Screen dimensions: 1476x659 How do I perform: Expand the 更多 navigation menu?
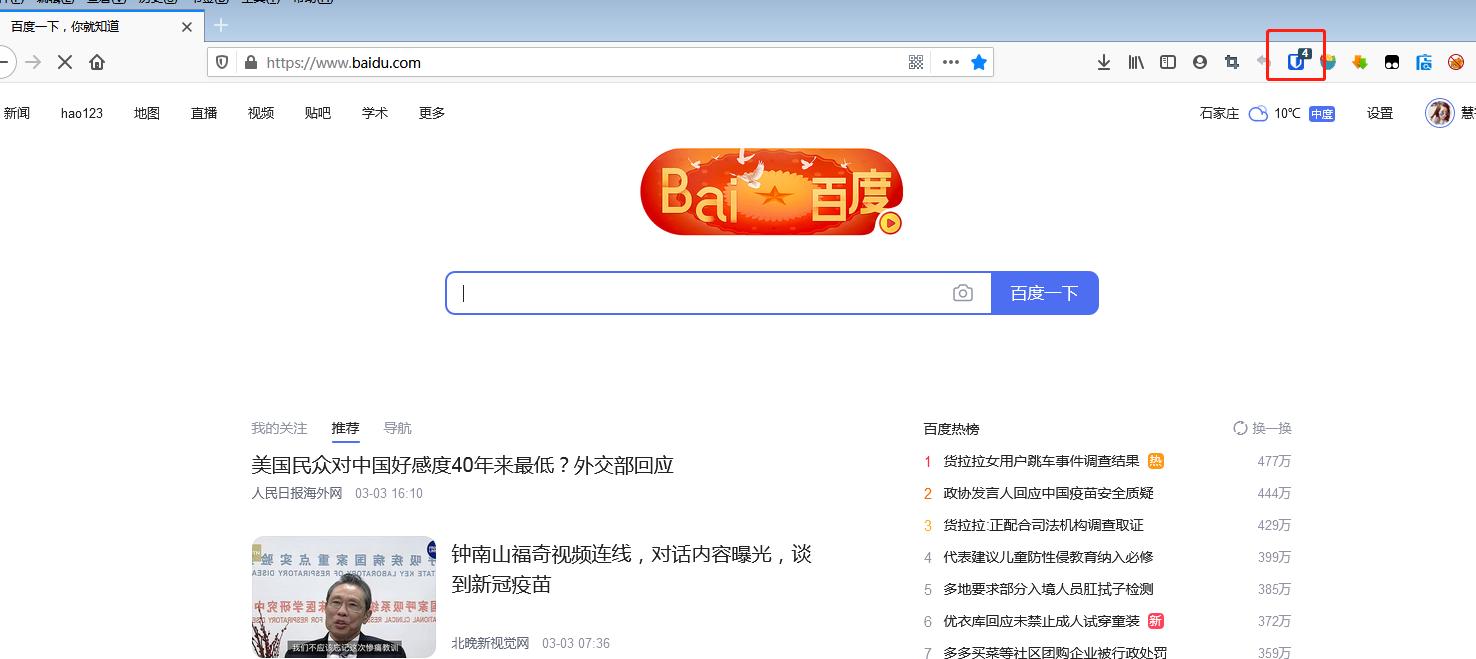coord(431,112)
